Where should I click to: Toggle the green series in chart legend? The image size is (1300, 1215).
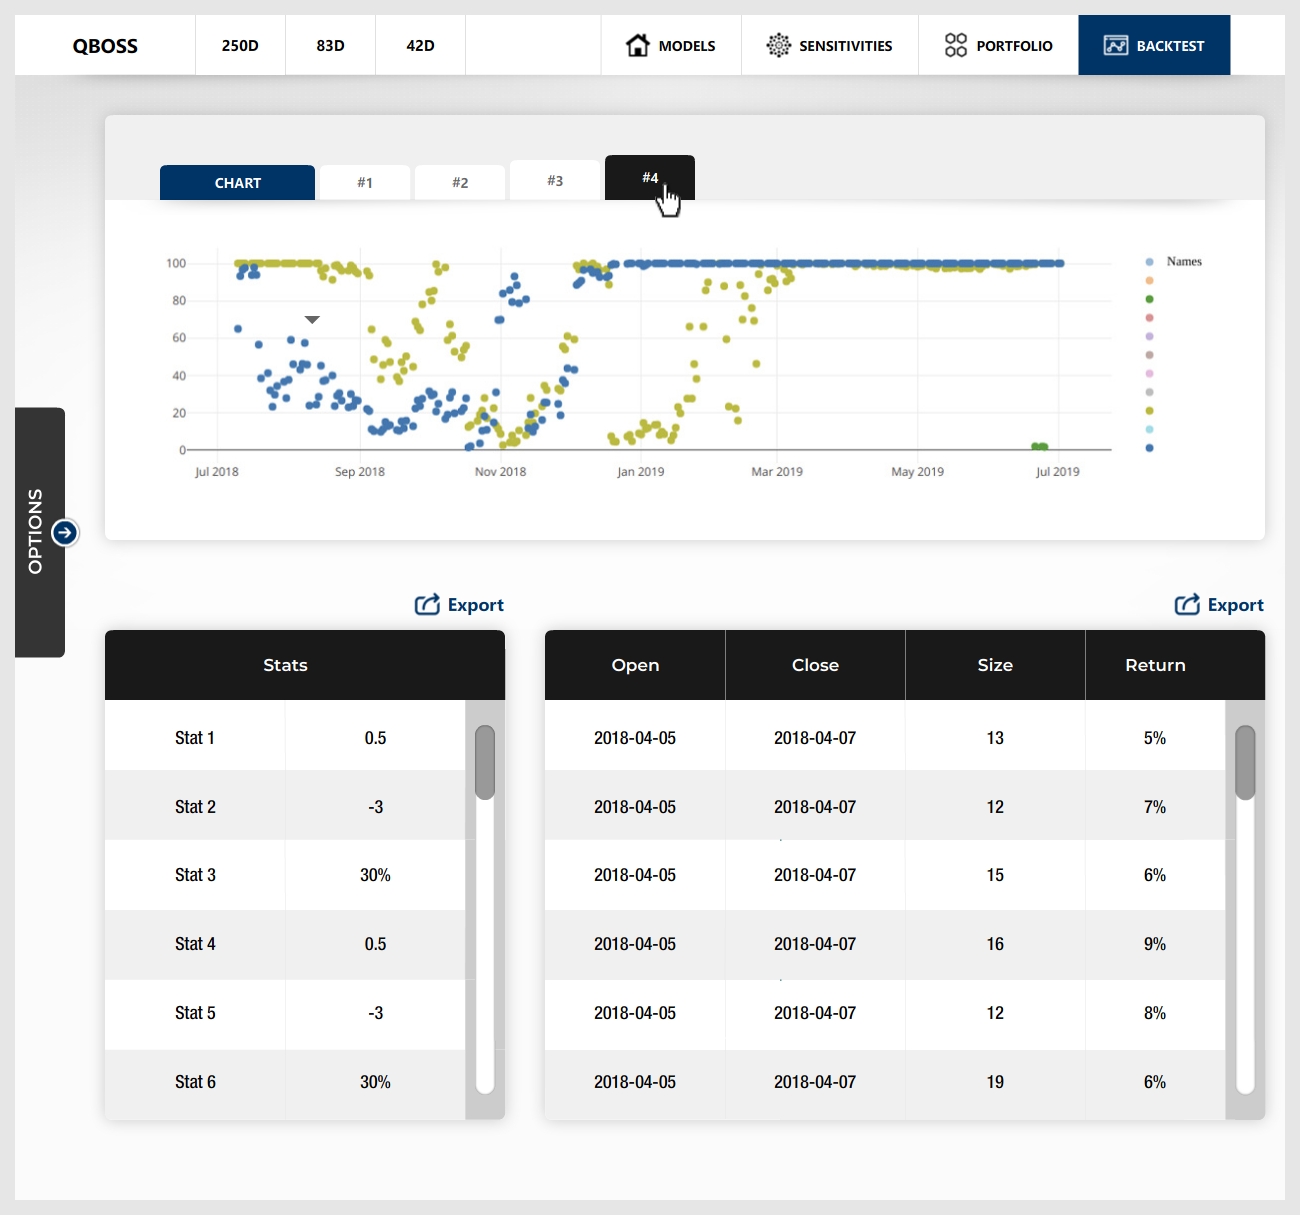pyautogui.click(x=1149, y=299)
